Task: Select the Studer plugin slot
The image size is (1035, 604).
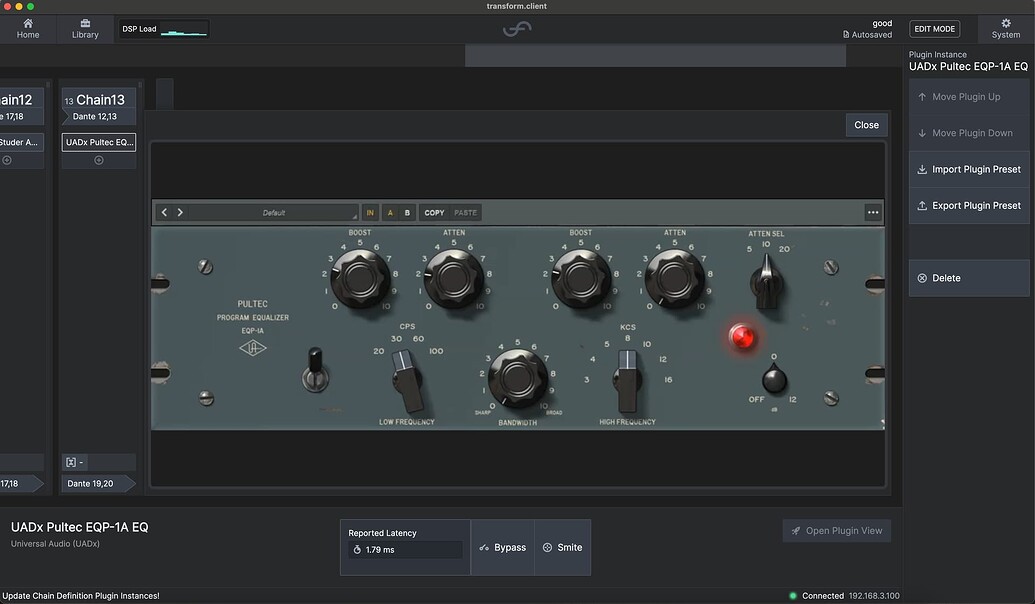Action: (21, 142)
